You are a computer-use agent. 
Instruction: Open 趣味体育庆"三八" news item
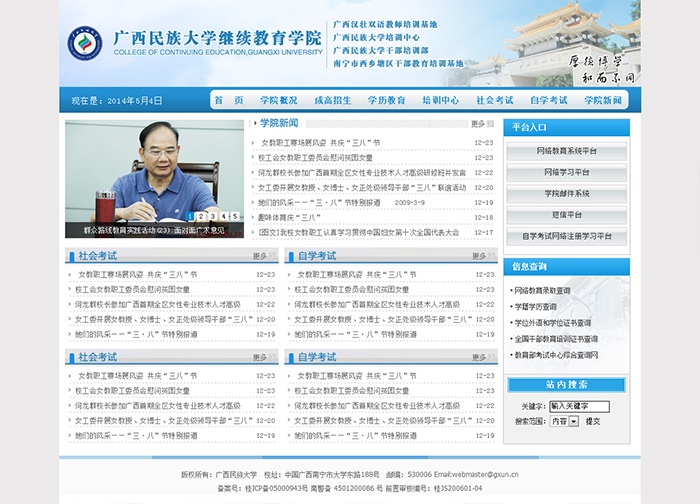[x=289, y=217]
